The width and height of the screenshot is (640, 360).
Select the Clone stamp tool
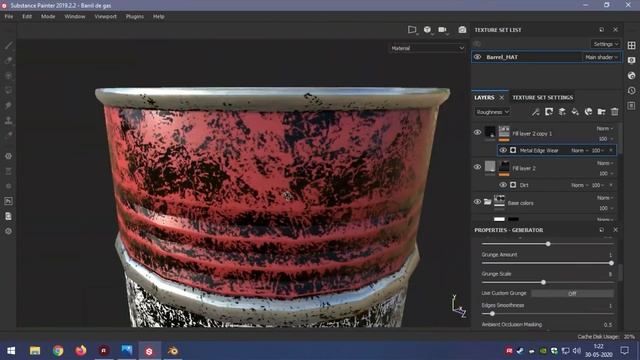pos(9,120)
